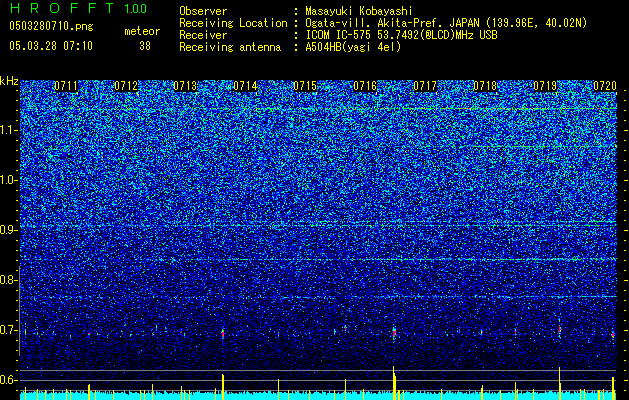This screenshot has height=400, width=629.
Task: Click the 0.8 kHz axis label
Action: (x=9, y=280)
